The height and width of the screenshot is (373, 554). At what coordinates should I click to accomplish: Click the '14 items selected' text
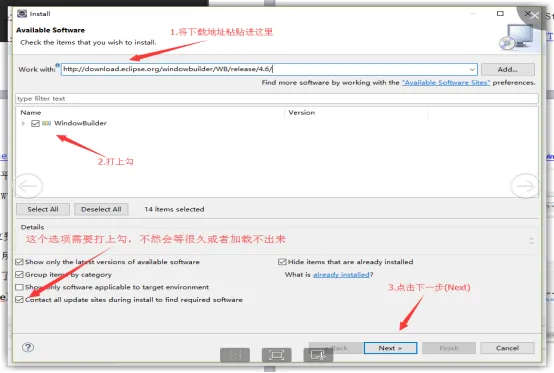pyautogui.click(x=174, y=209)
